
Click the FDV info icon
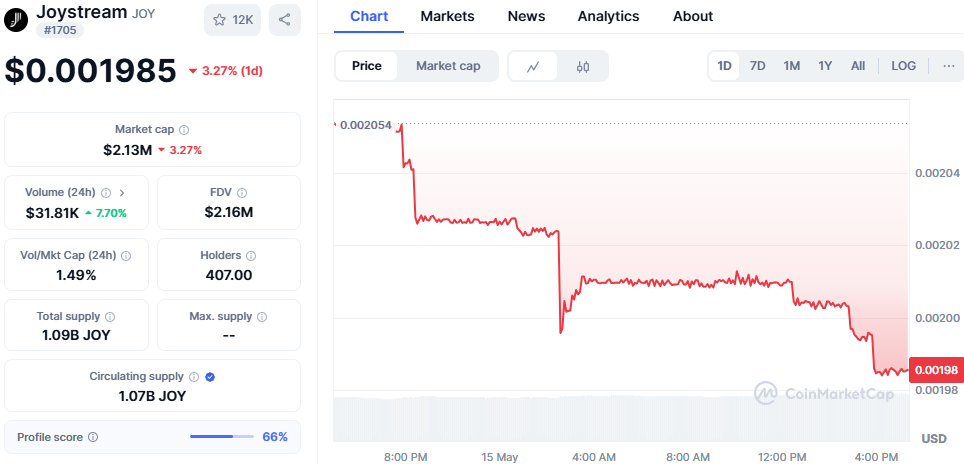[x=242, y=192]
